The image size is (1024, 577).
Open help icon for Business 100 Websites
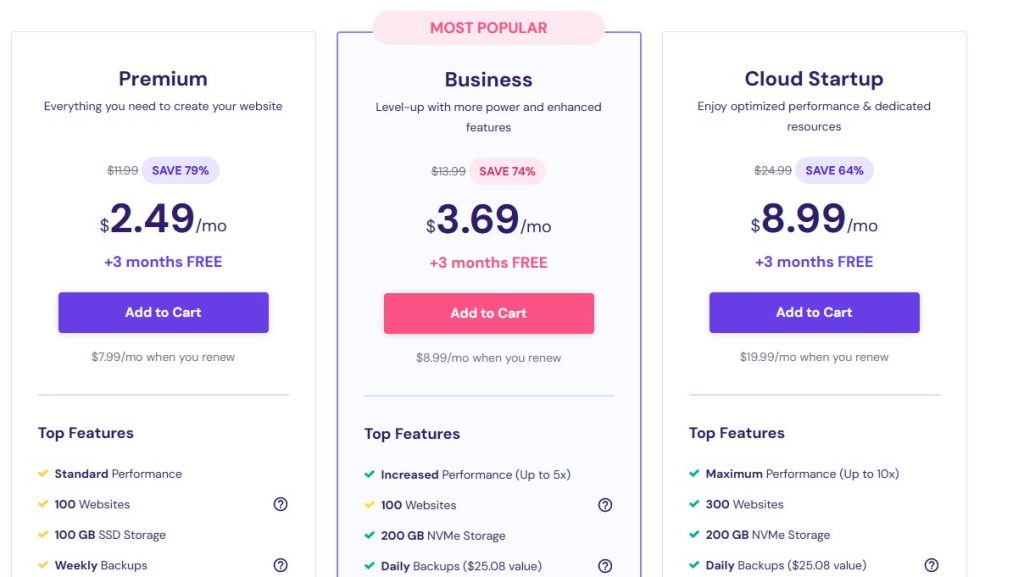coord(605,505)
